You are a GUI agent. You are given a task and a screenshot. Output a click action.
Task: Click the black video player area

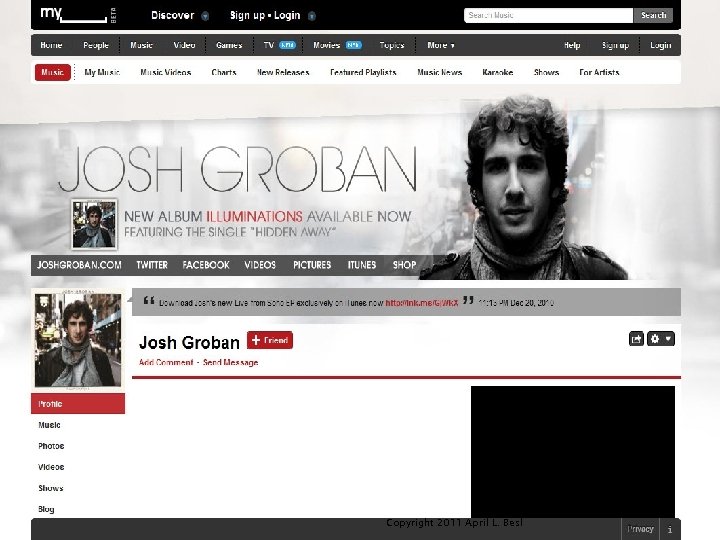coord(573,452)
